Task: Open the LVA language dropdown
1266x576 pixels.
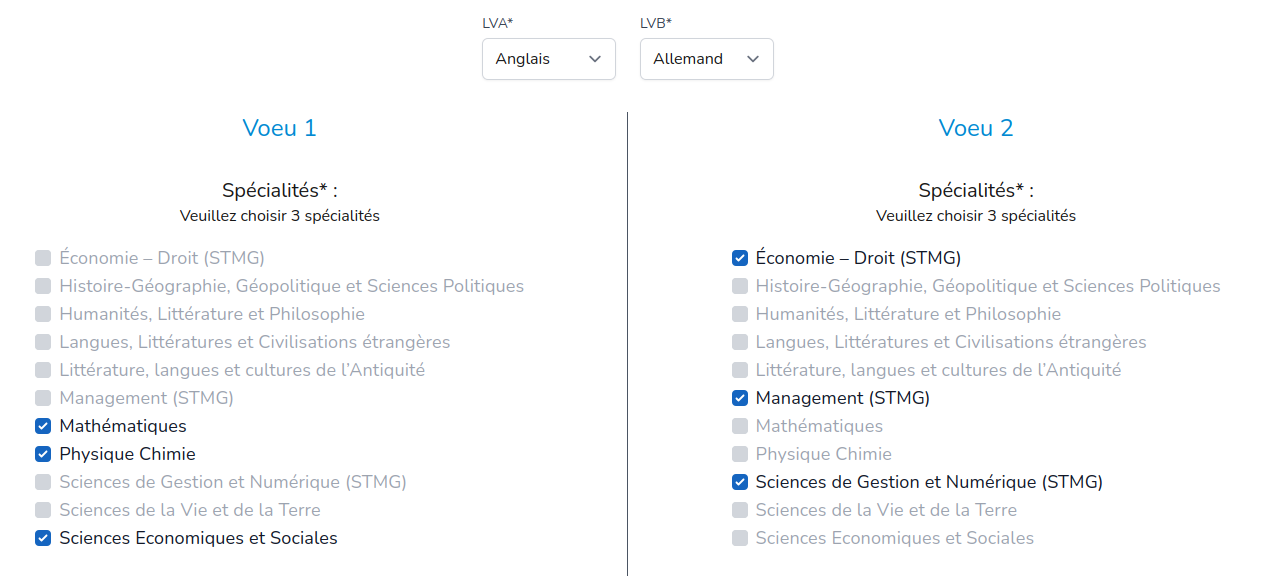Action: (x=548, y=59)
